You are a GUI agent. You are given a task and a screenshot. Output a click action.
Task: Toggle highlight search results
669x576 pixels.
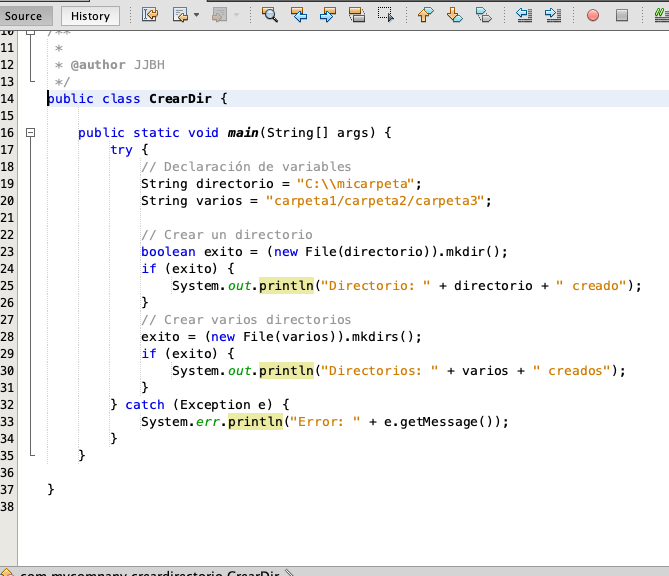tap(356, 15)
